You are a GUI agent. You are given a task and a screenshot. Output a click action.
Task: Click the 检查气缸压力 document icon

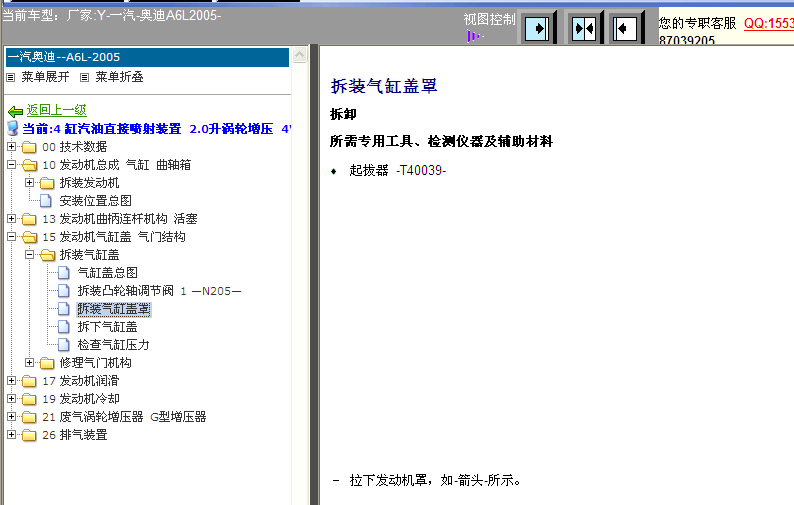(x=64, y=345)
